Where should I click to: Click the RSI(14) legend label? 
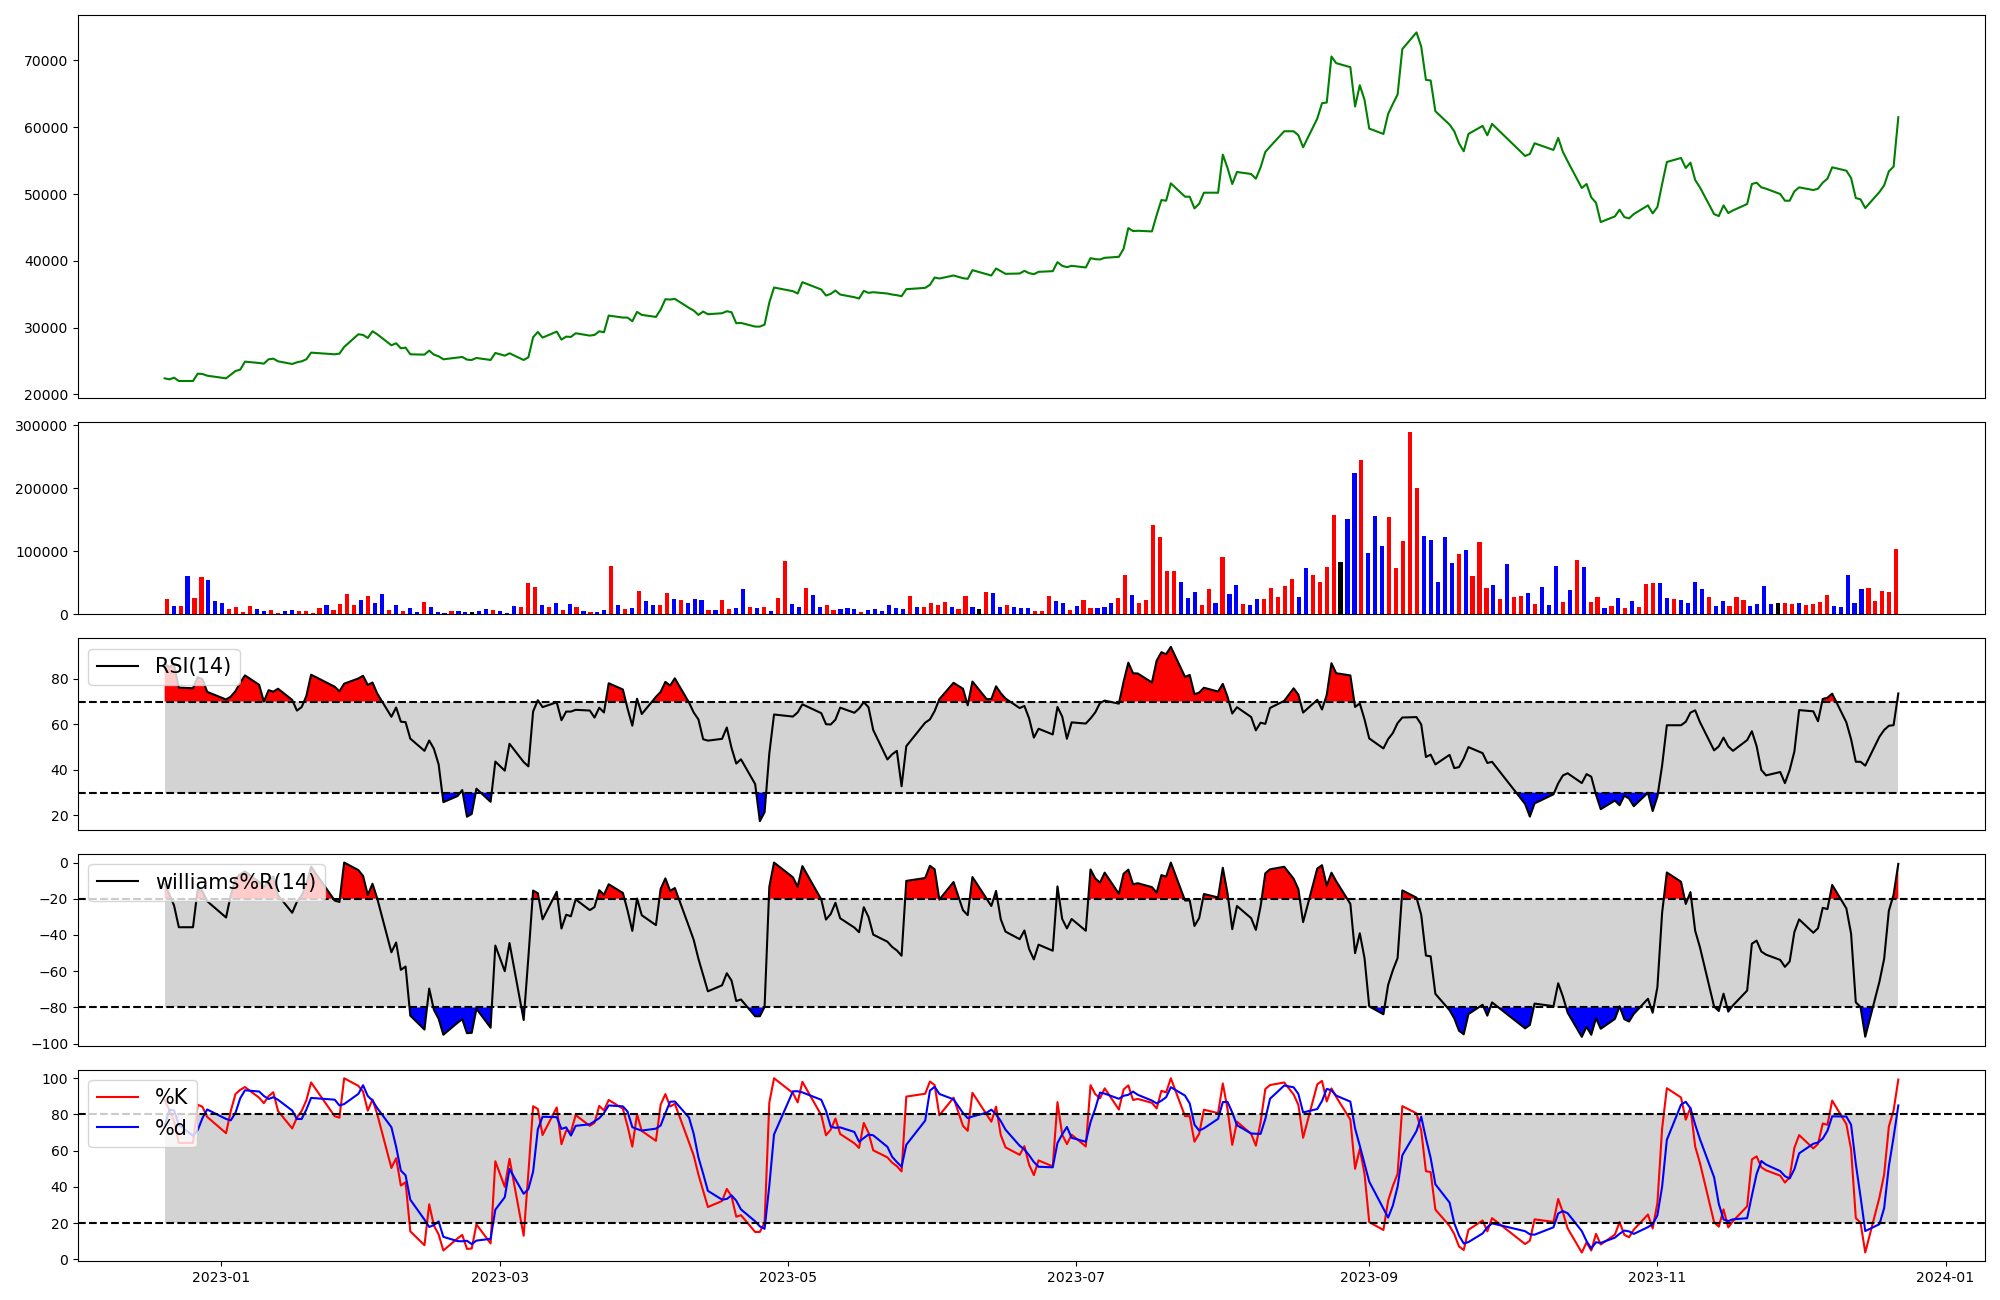pyautogui.click(x=192, y=666)
